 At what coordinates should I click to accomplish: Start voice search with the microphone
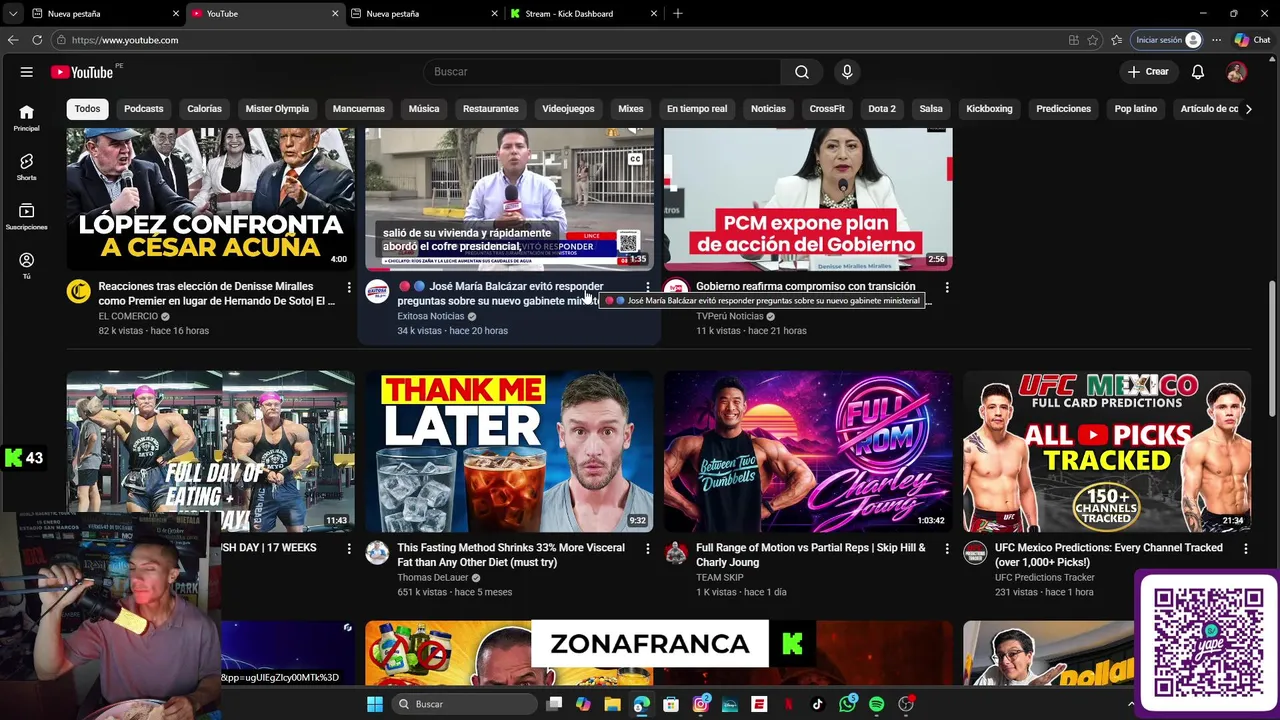(x=847, y=72)
